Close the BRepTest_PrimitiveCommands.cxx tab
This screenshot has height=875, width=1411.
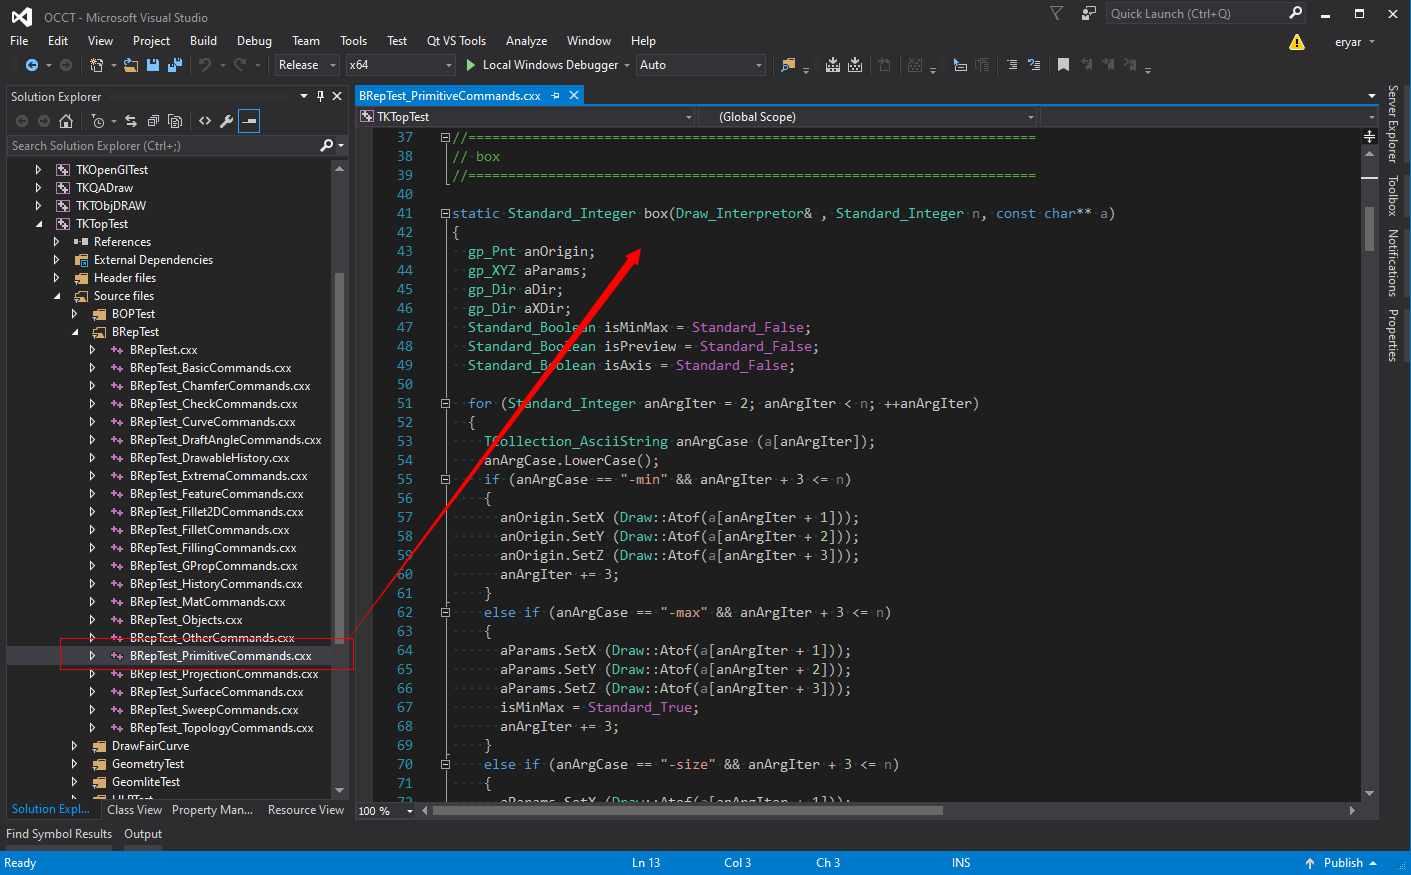pyautogui.click(x=574, y=95)
